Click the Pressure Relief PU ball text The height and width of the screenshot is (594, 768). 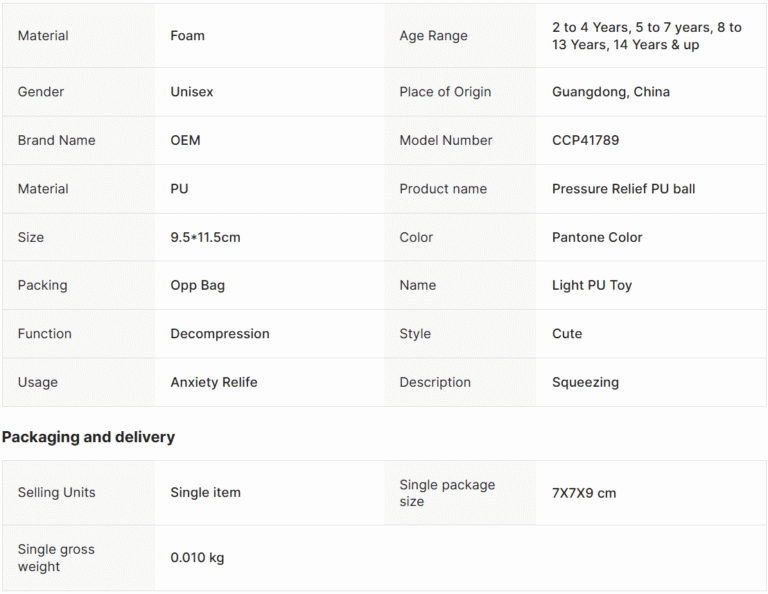(623, 189)
